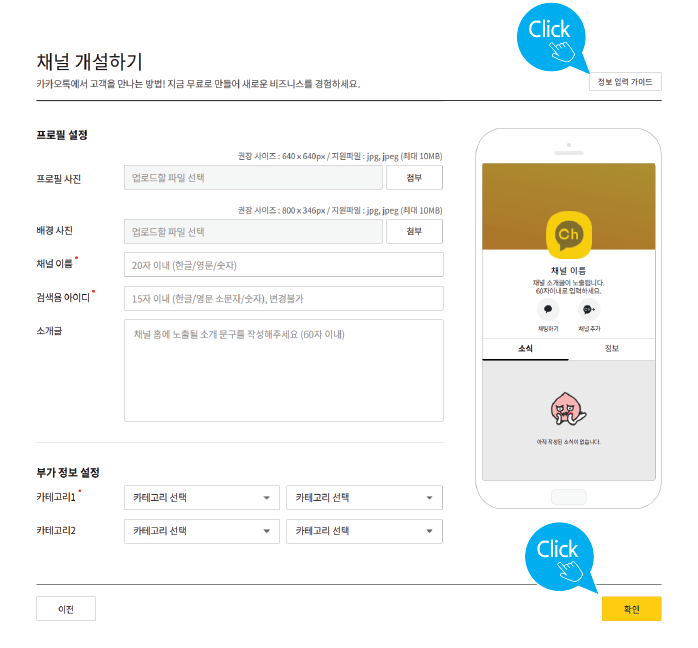Click the top Click hand bubble graphic
698x648 pixels.
(553, 38)
